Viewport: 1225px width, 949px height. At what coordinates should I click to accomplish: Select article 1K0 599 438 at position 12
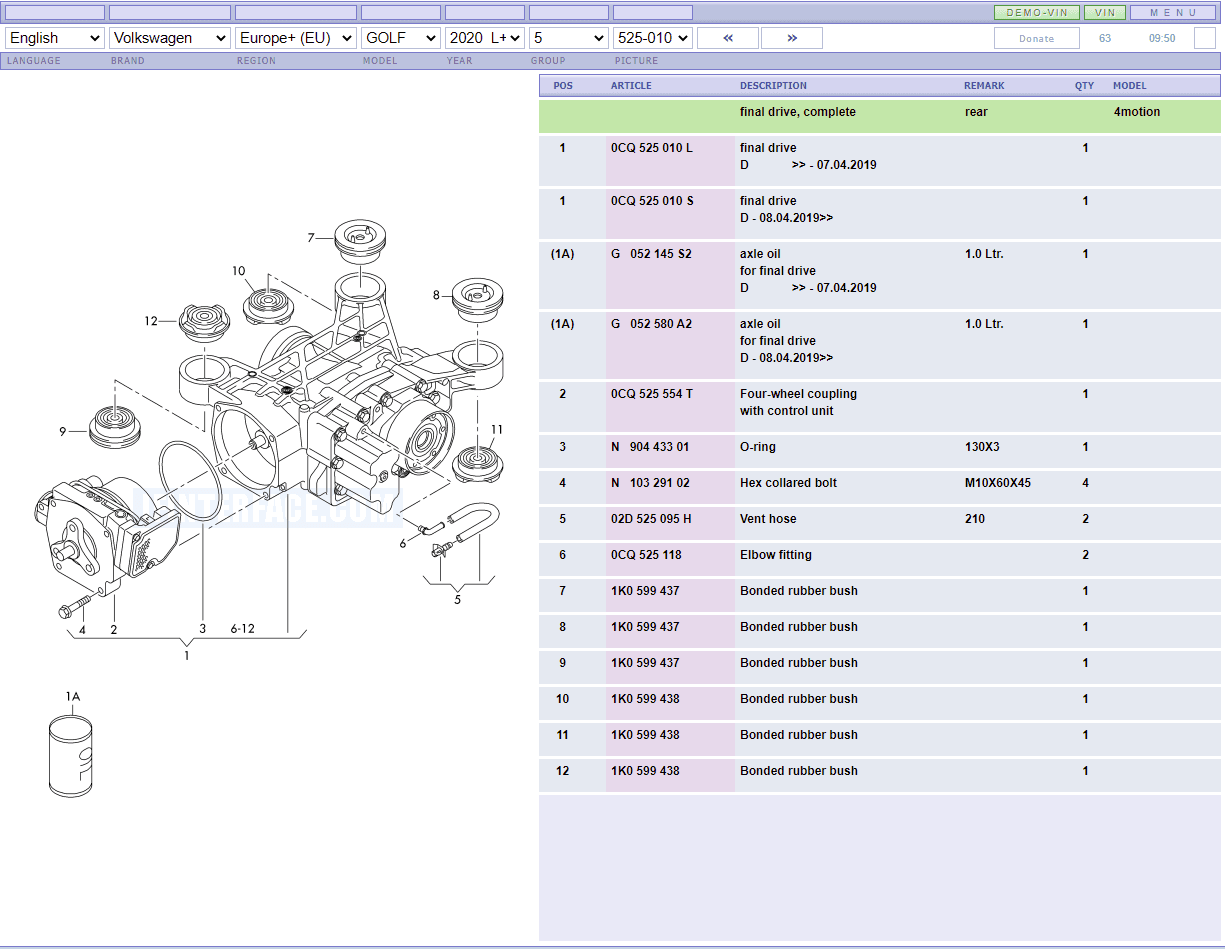tap(645, 771)
